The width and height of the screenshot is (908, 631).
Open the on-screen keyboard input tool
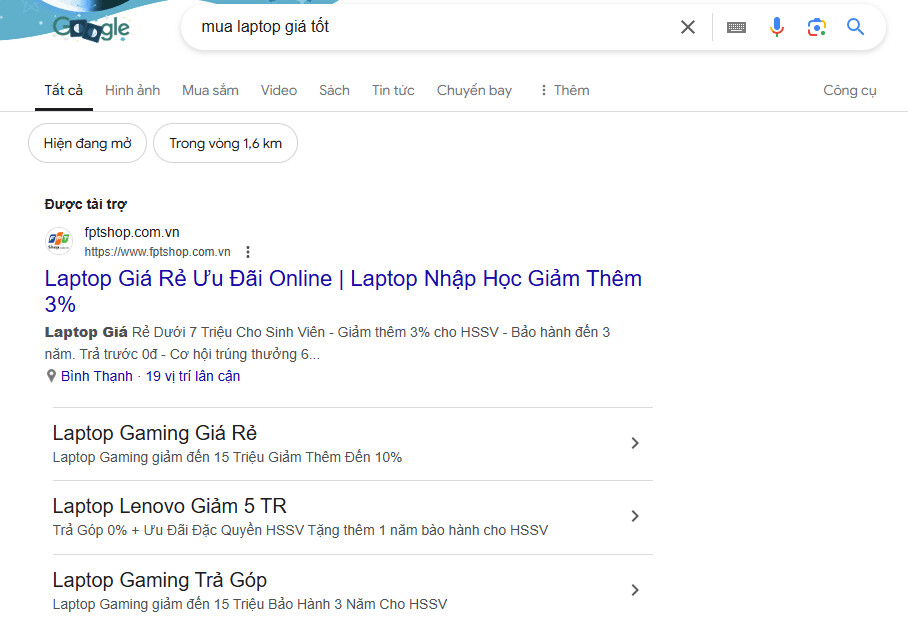pos(736,27)
